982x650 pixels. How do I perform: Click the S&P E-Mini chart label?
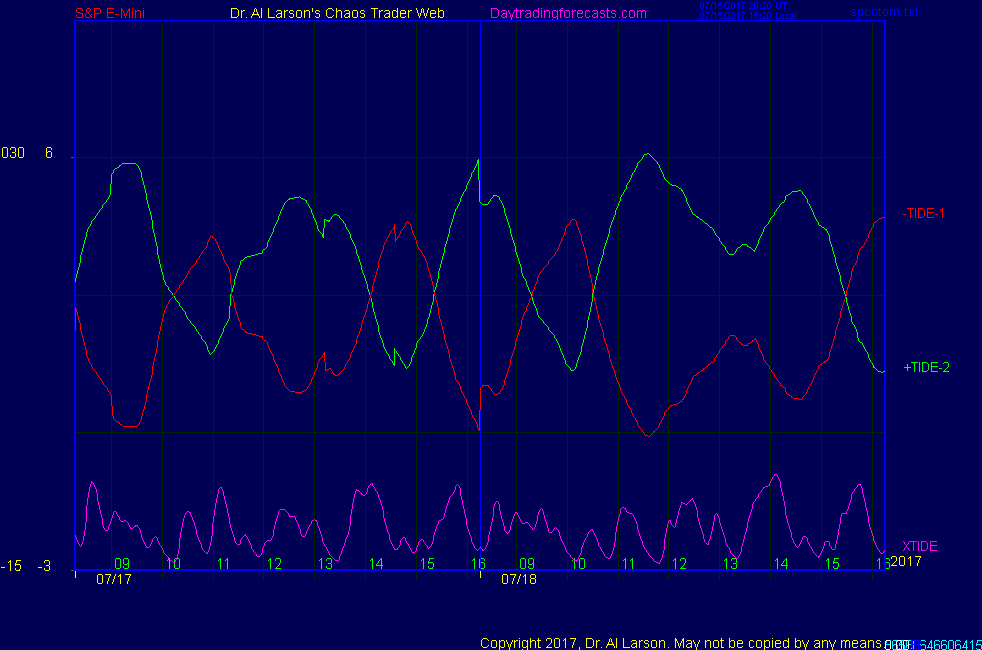[x=111, y=13]
